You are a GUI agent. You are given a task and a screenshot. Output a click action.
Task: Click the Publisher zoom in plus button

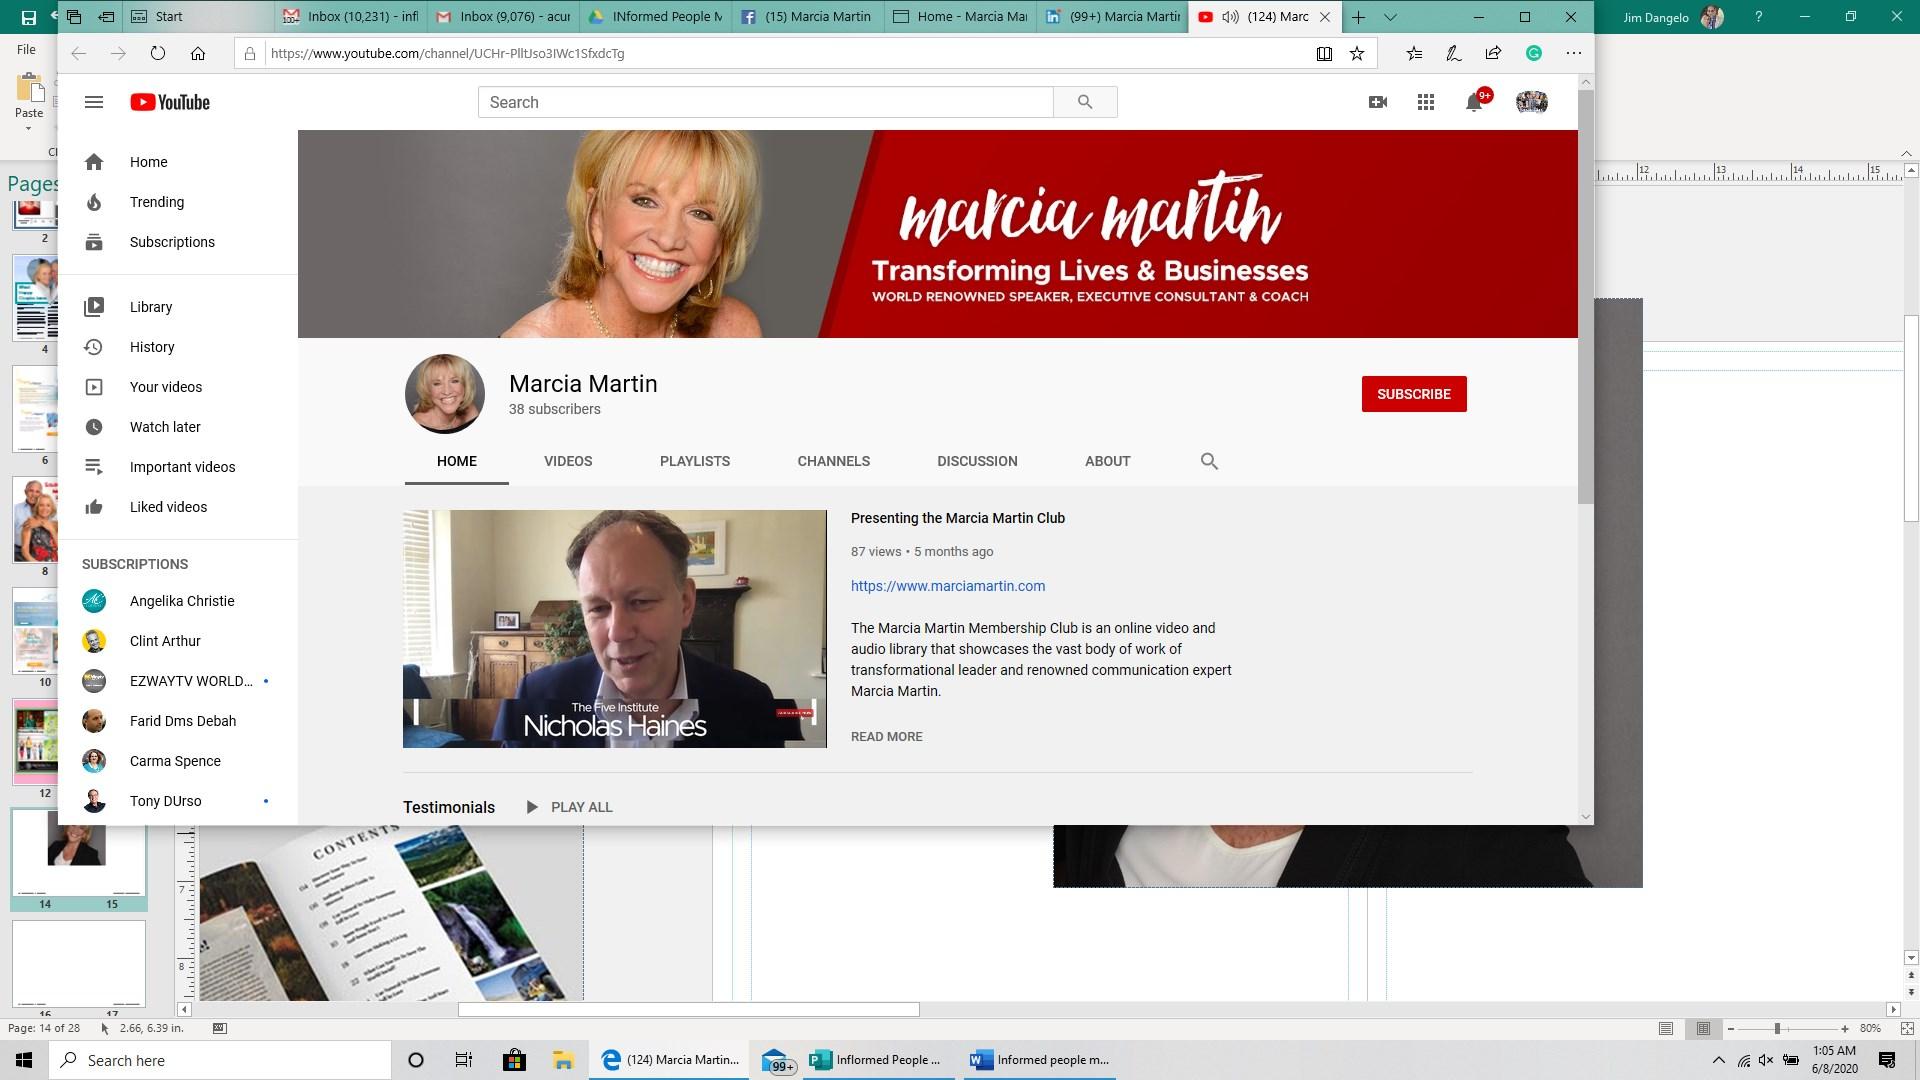1845,1028
